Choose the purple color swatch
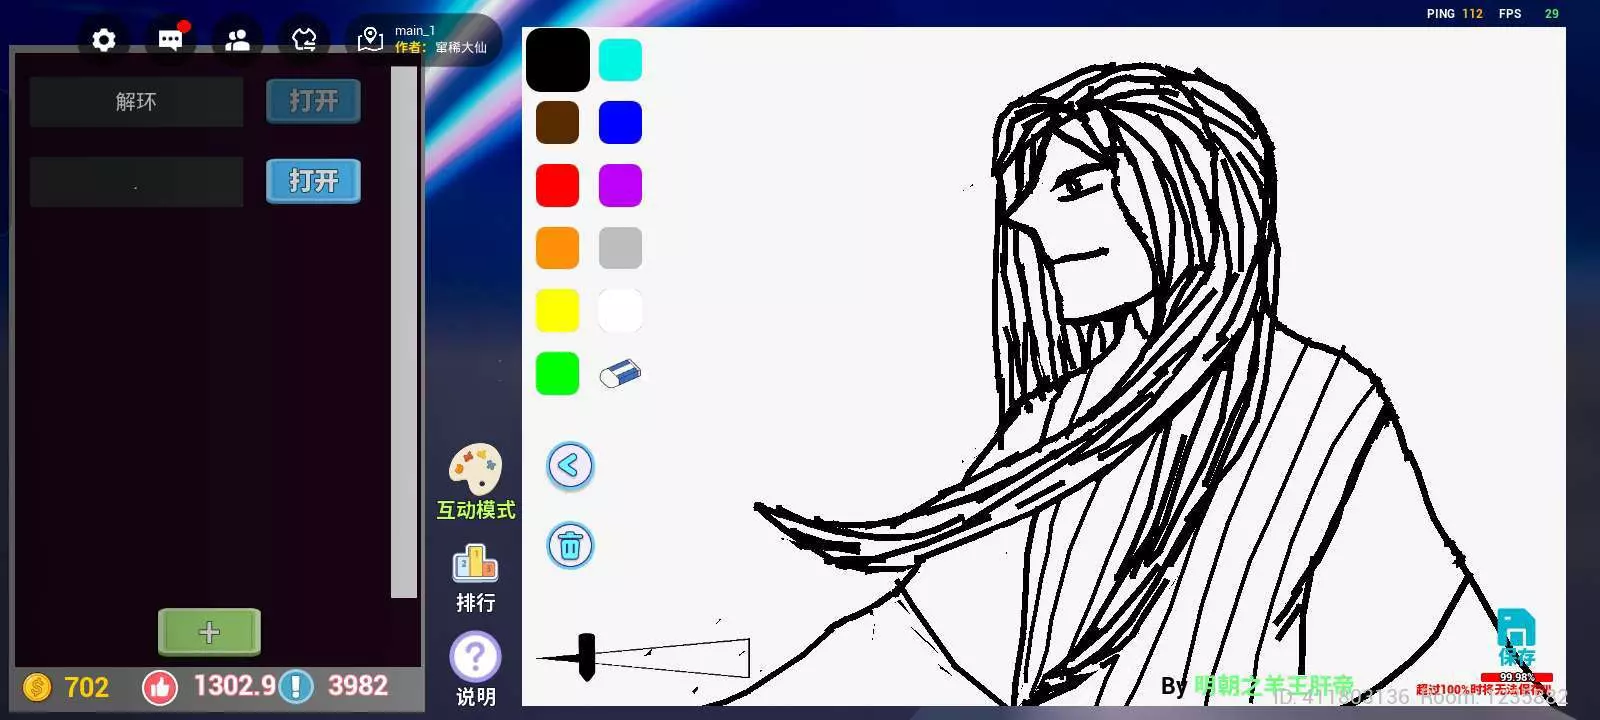The width and height of the screenshot is (1600, 720). [620, 186]
